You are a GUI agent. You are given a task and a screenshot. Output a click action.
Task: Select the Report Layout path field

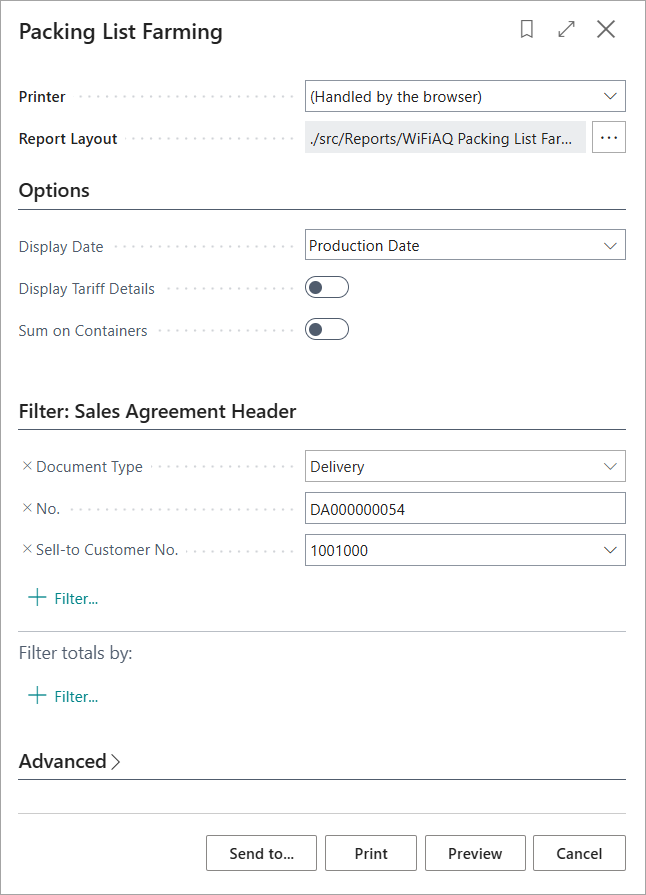pos(445,138)
